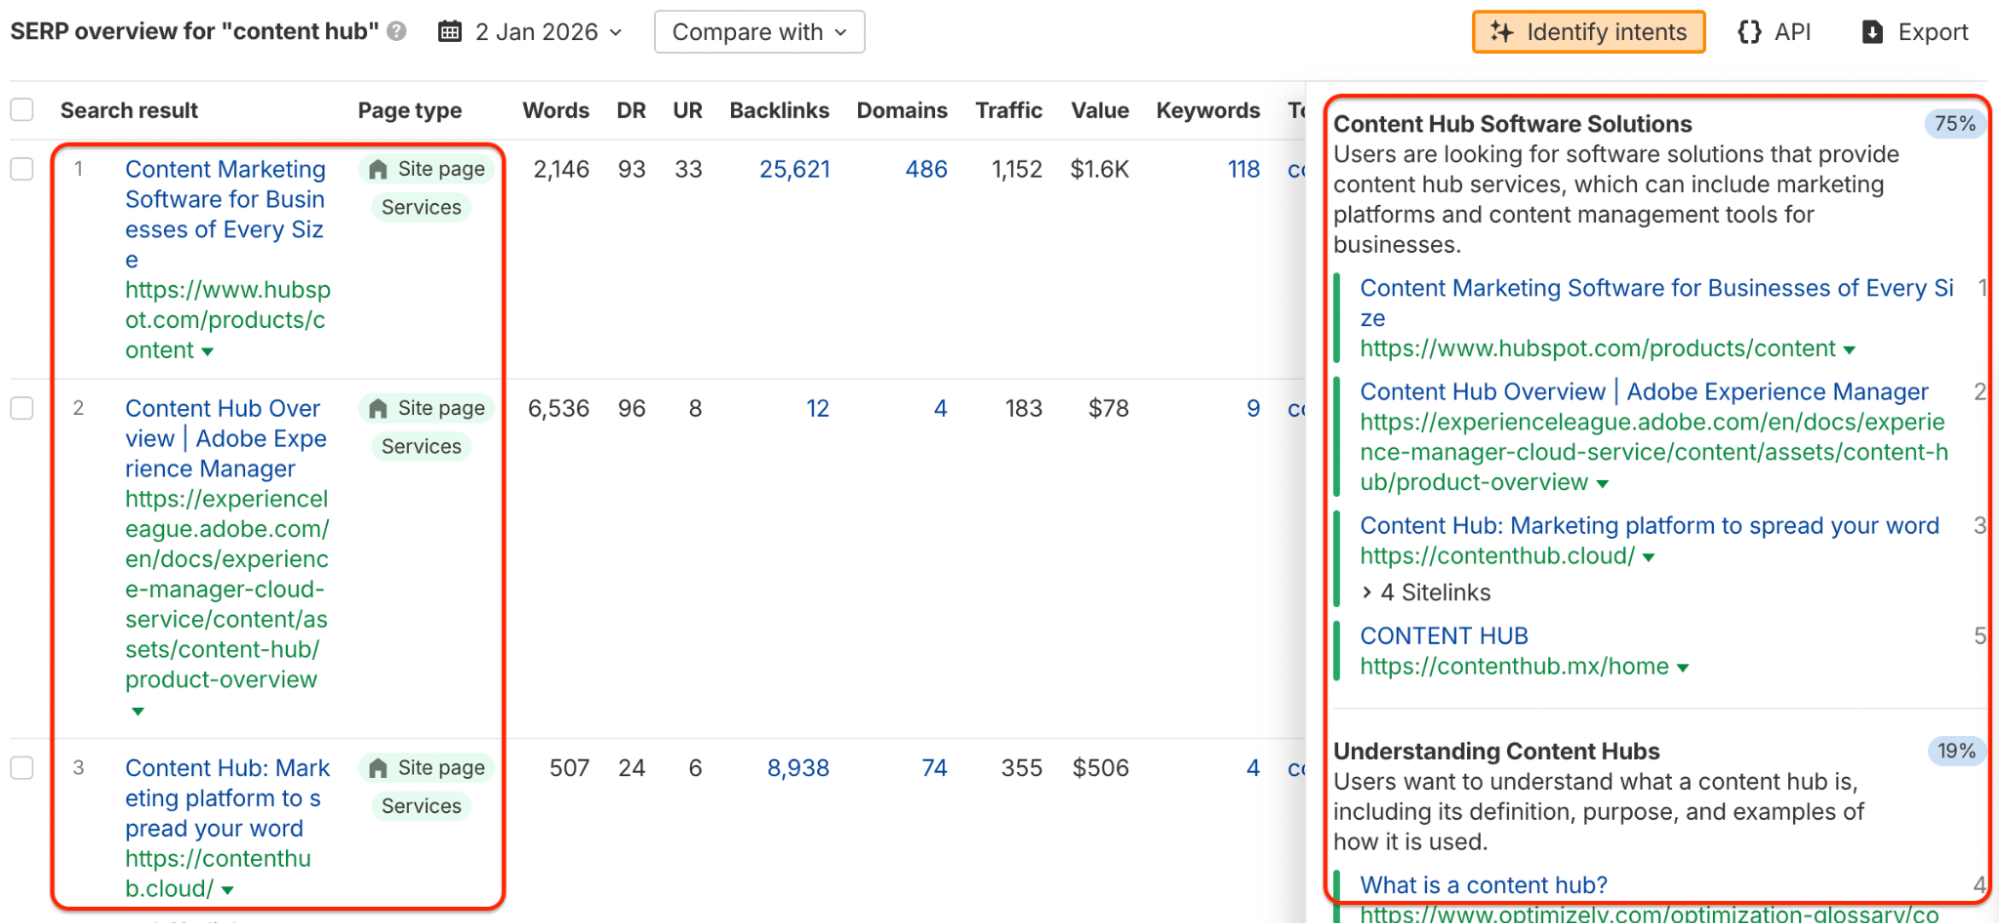
Task: Tick the checkbox next to the Adobe result
Action: [x=21, y=407]
